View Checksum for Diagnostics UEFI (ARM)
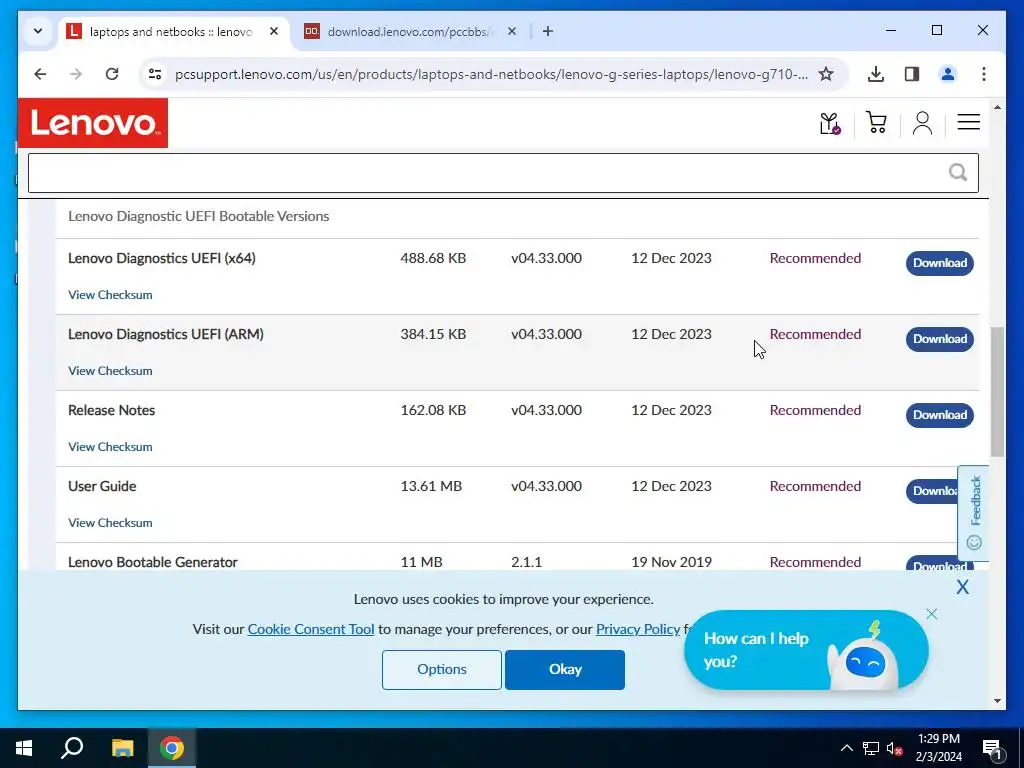Image resolution: width=1024 pixels, height=768 pixels. [110, 370]
